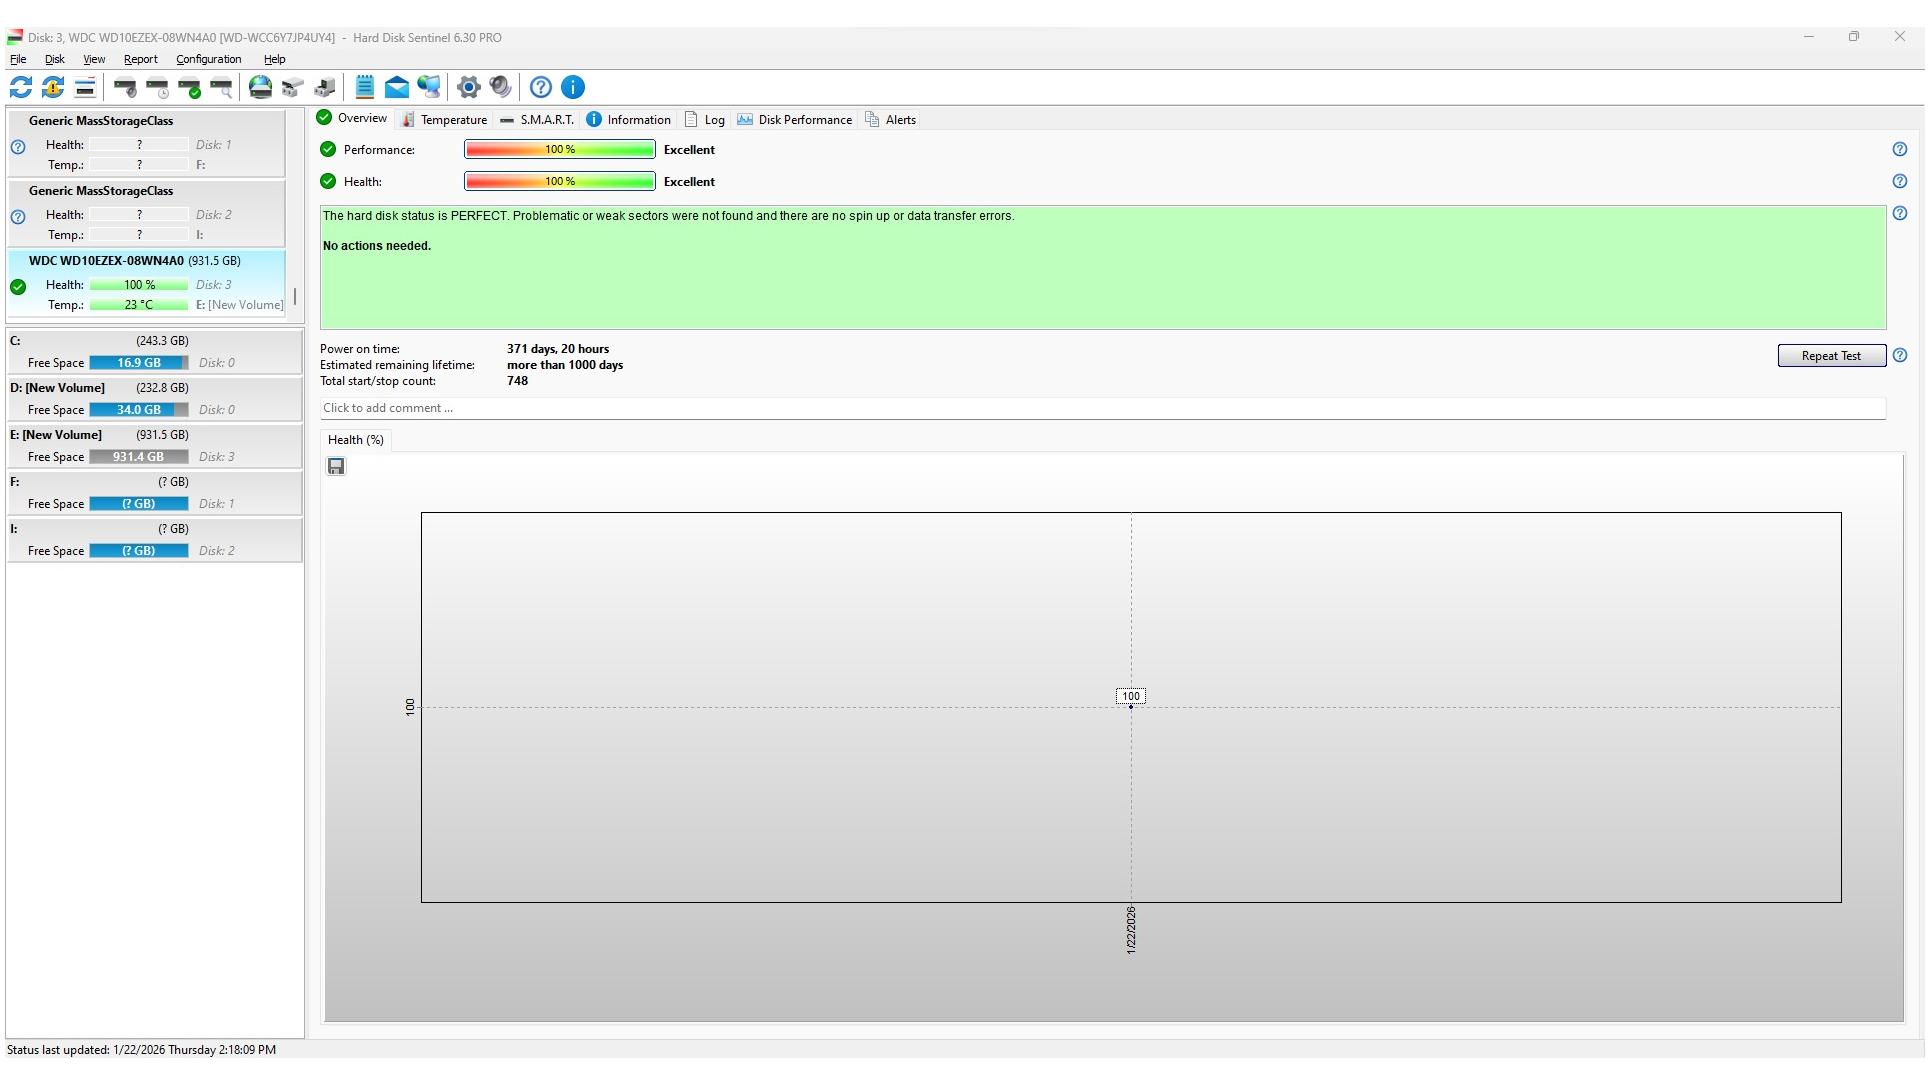This screenshot has height=1085, width=1929.
Task: Click the Refresh status toolbar icon
Action: 21,88
